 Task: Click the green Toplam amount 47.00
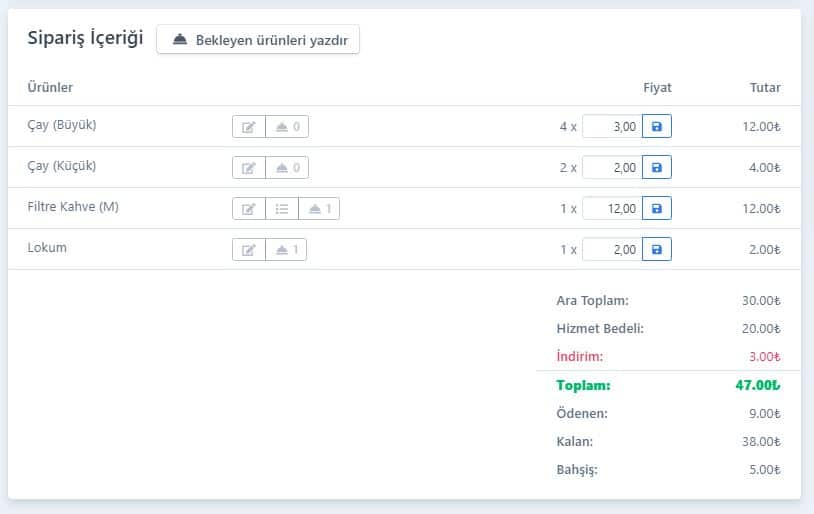pyautogui.click(x=757, y=385)
